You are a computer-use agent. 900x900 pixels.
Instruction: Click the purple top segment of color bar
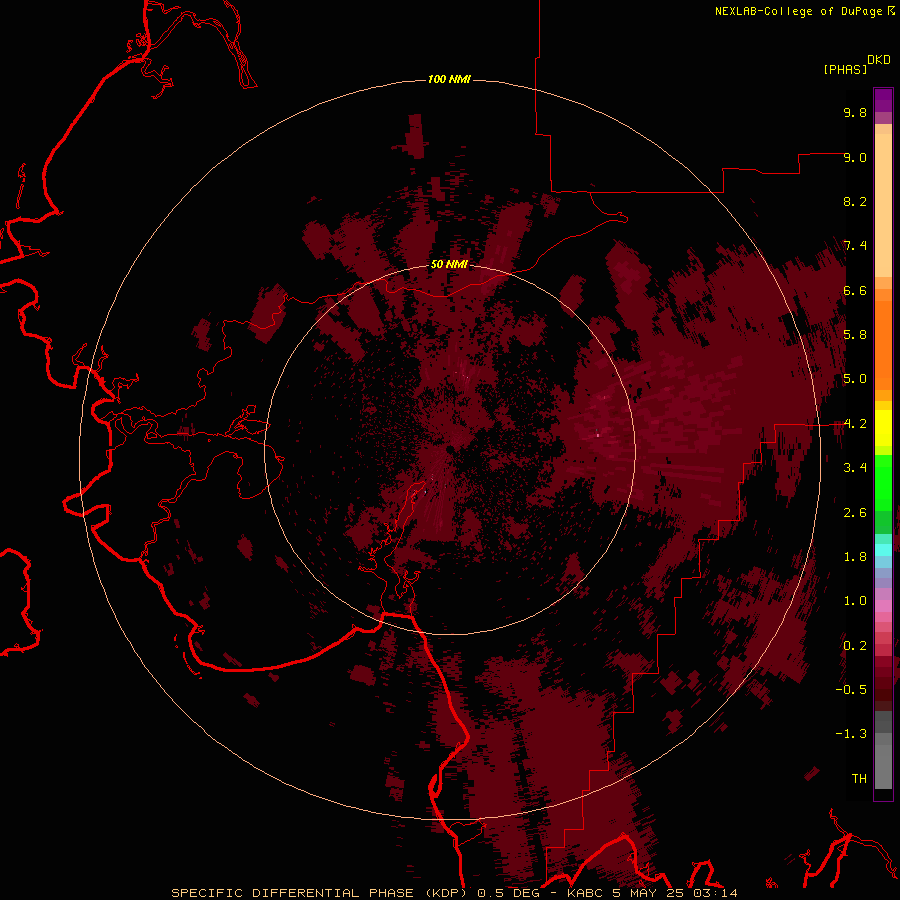coord(883,100)
